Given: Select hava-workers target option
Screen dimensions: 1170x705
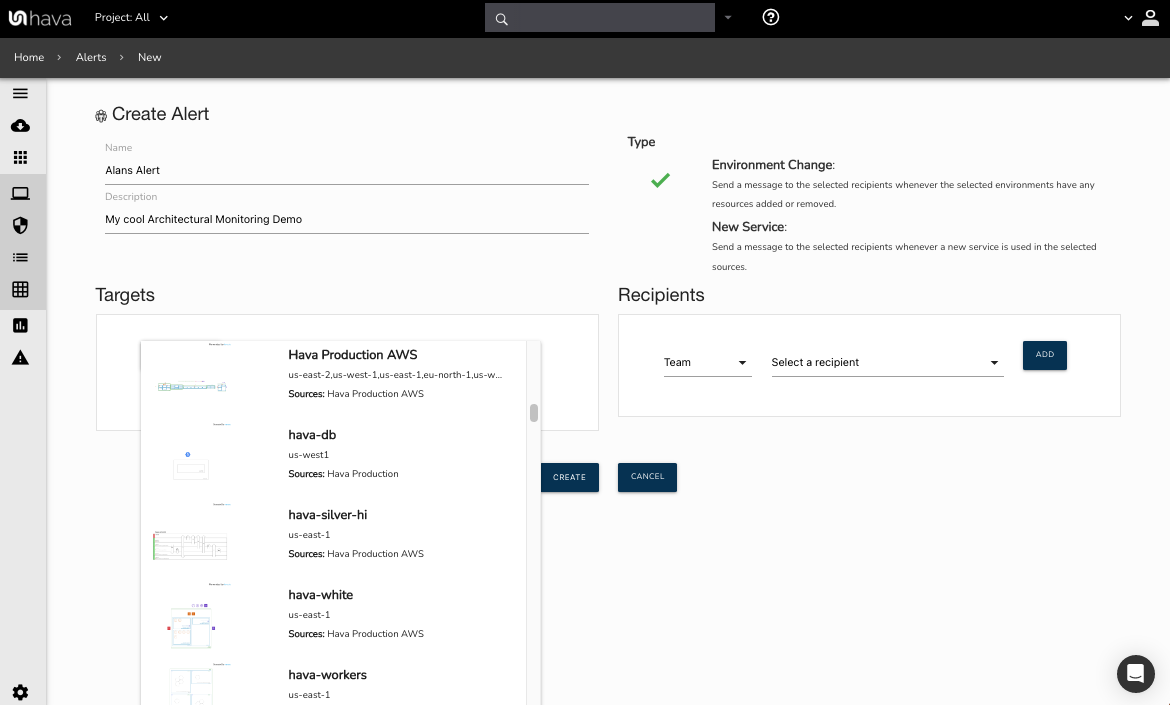Looking at the screenshot, I should click(x=334, y=683).
